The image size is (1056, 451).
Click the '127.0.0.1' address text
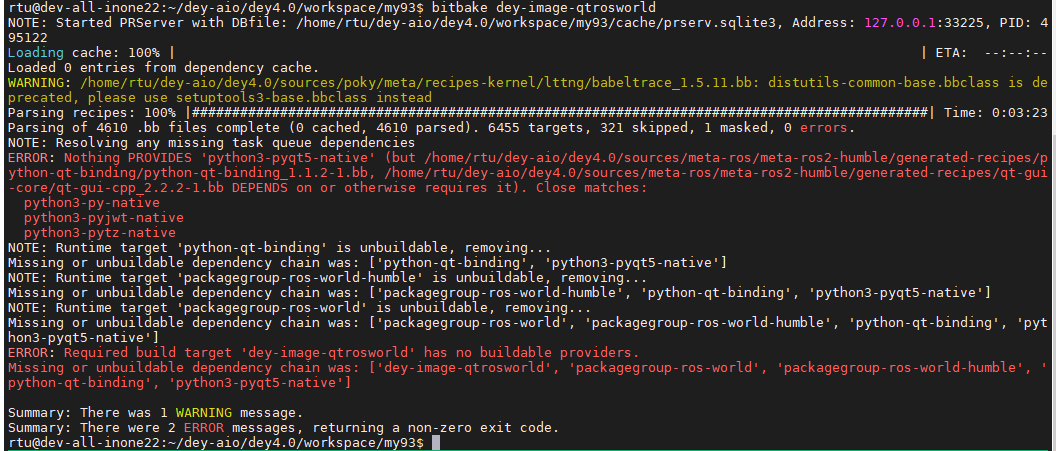click(x=900, y=23)
